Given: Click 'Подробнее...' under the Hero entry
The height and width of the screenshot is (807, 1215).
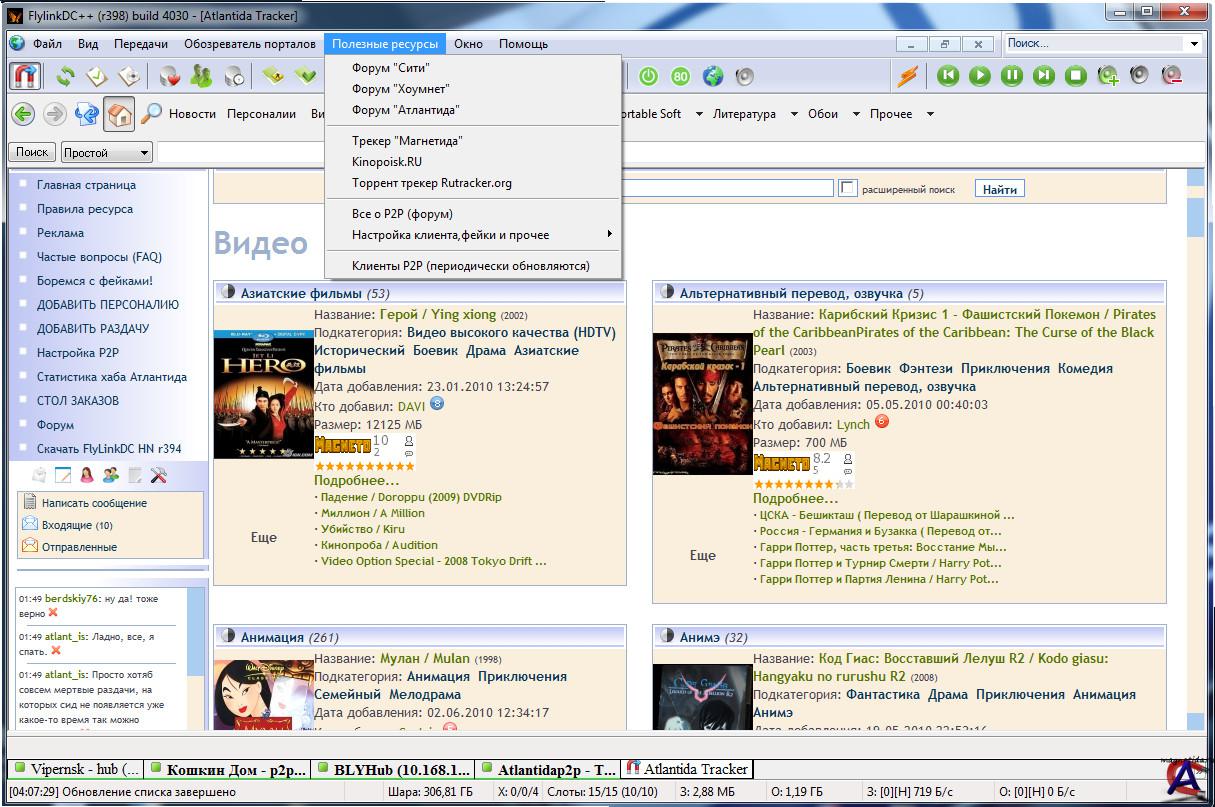Looking at the screenshot, I should [357, 480].
